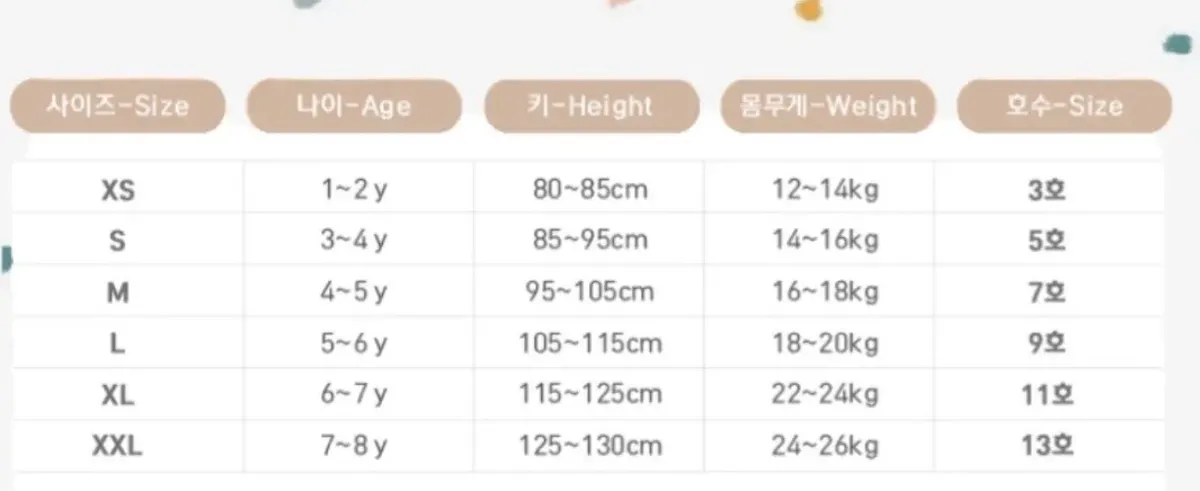The height and width of the screenshot is (491, 1200).
Task: Select the 9호 size number cell
Action: (x=1046, y=343)
